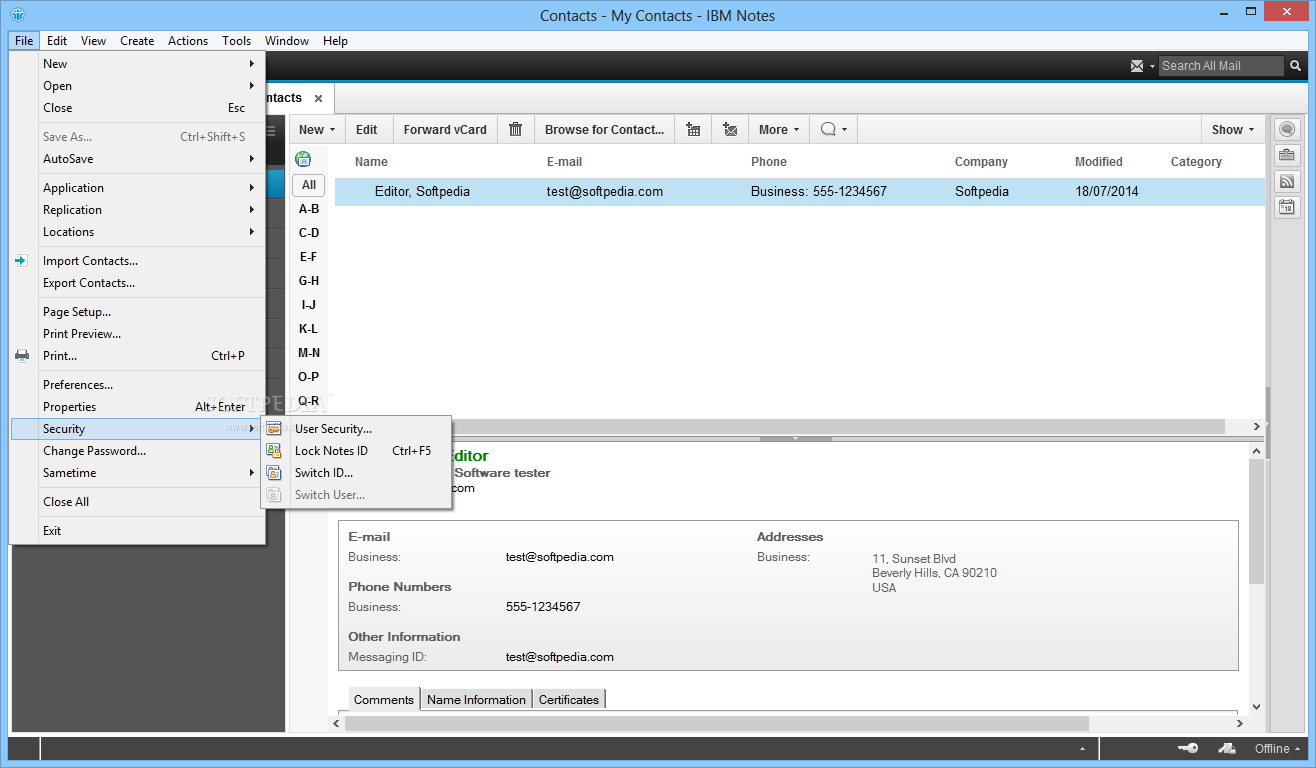Choose User Security... from Security submenu
This screenshot has height=768, width=1316.
tap(356, 429)
